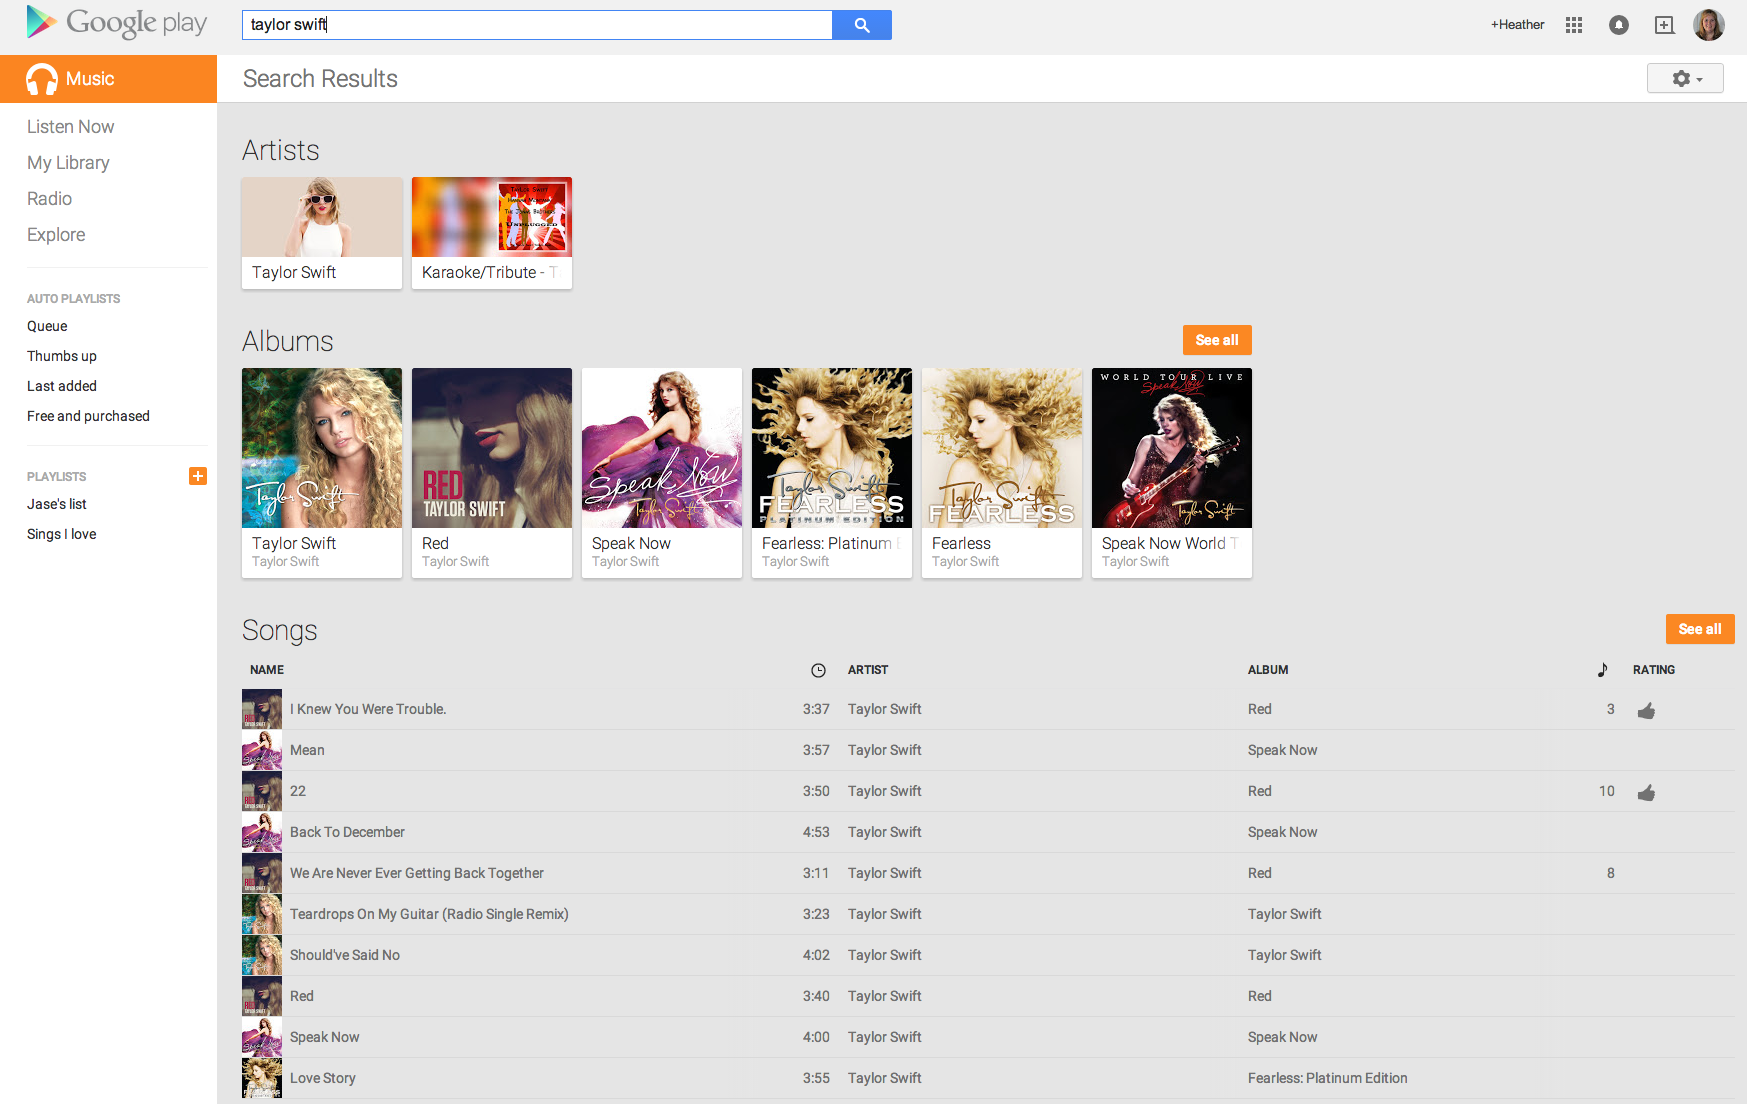Sort songs by play count note icon
Screen dimensions: 1747x1104
pyautogui.click(x=1602, y=670)
